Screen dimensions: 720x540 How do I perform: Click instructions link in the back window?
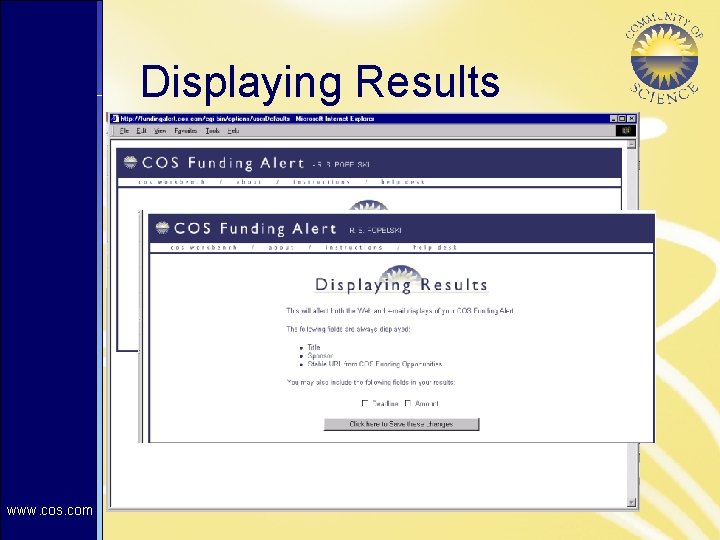click(x=321, y=182)
